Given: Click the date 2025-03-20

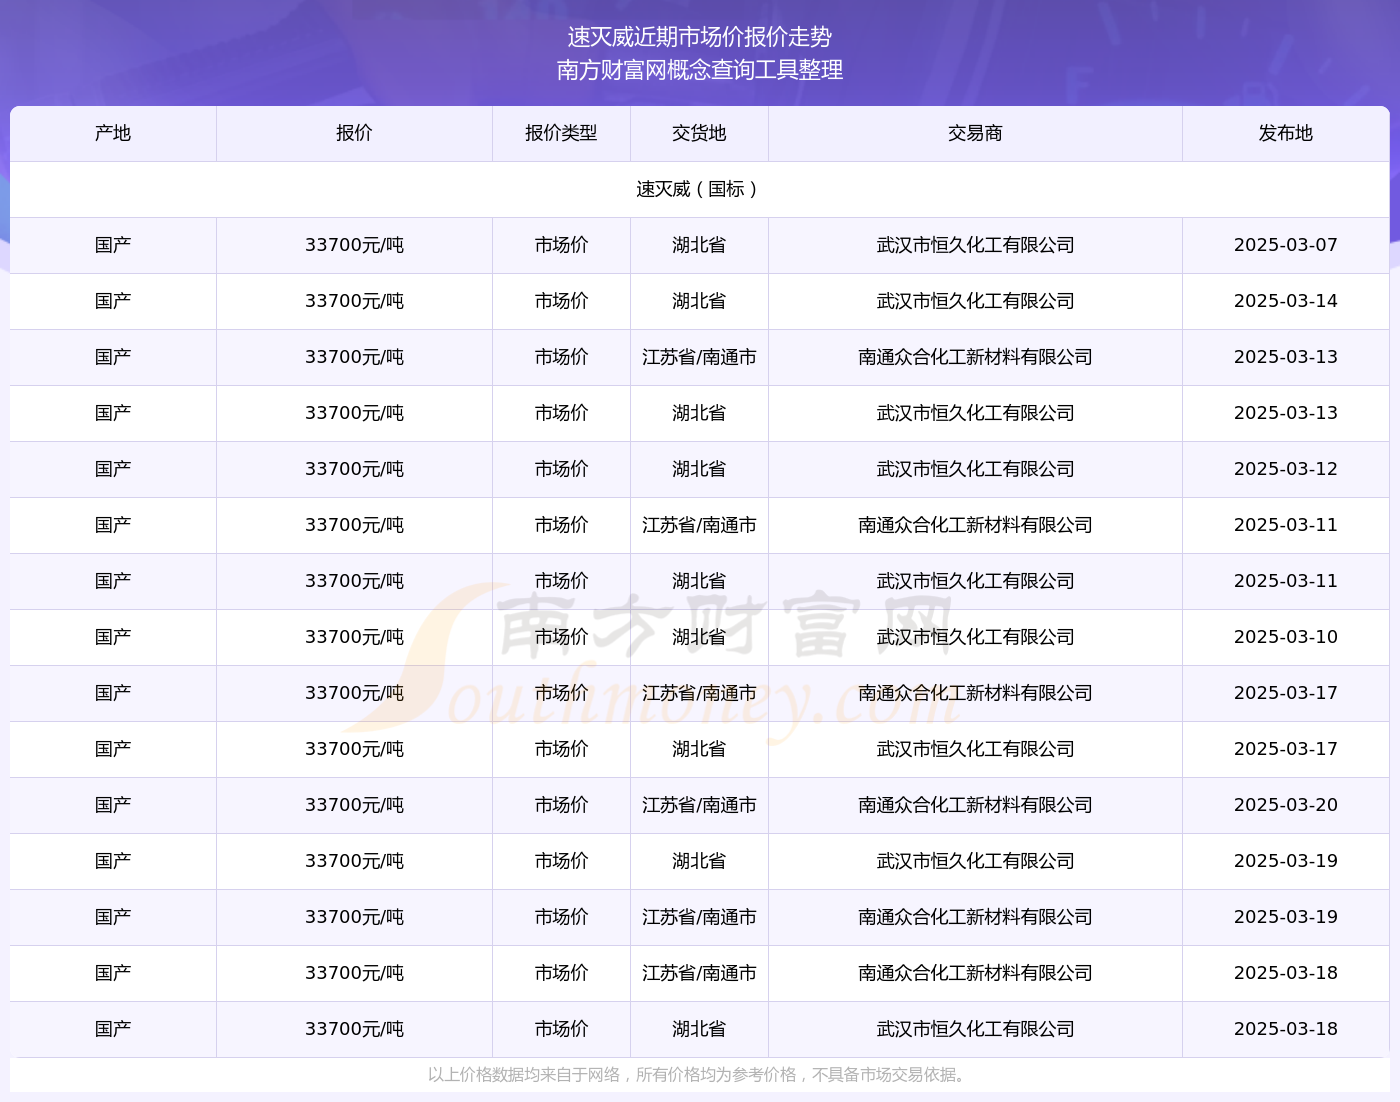Looking at the screenshot, I should pyautogui.click(x=1285, y=805).
